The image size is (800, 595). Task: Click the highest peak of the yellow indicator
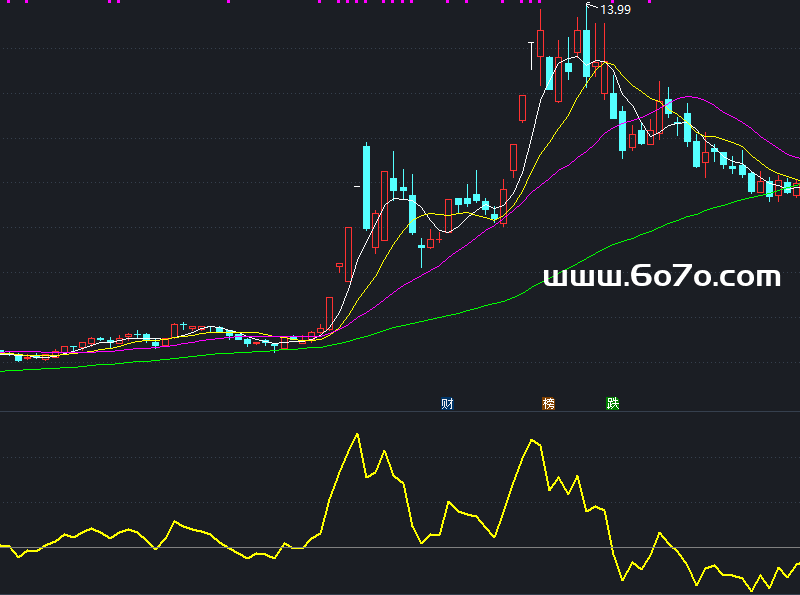pos(355,435)
